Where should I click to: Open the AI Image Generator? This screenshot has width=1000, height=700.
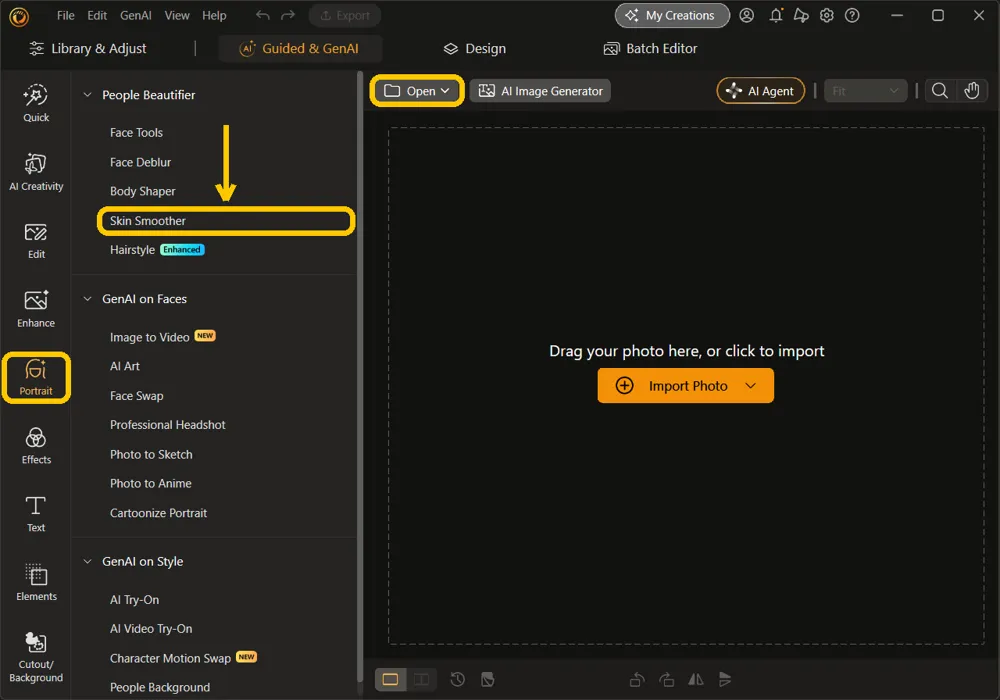click(540, 91)
